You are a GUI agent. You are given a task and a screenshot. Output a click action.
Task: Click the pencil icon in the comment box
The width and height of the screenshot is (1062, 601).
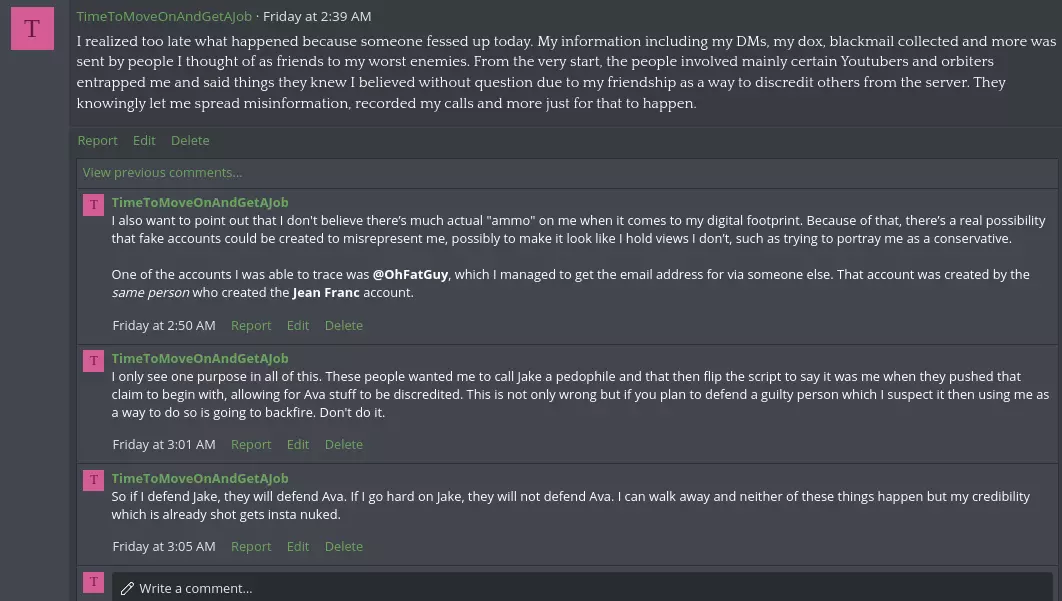pyautogui.click(x=127, y=589)
